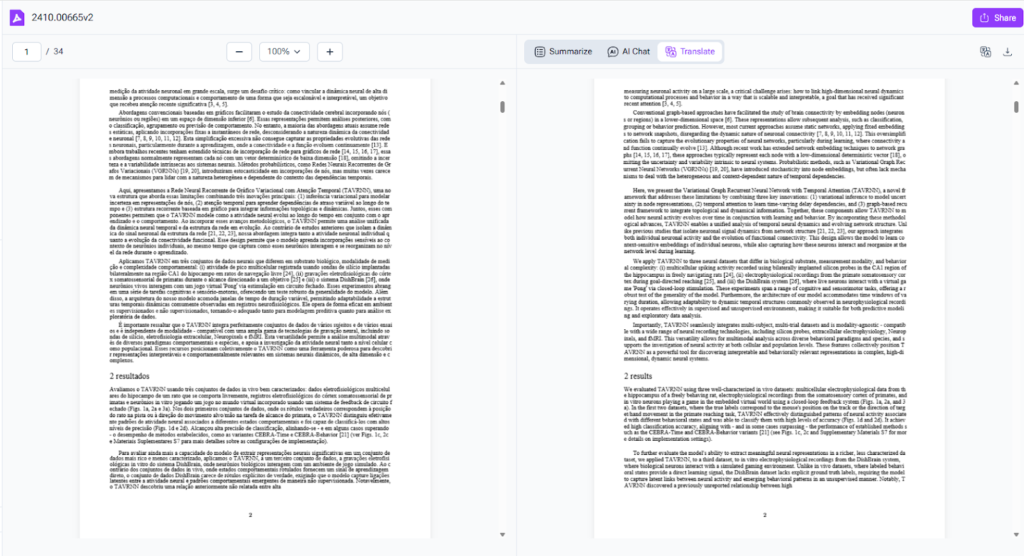Click the AI Chat bubble icon
Viewport: 1024px width, 556px height.
[x=613, y=51]
